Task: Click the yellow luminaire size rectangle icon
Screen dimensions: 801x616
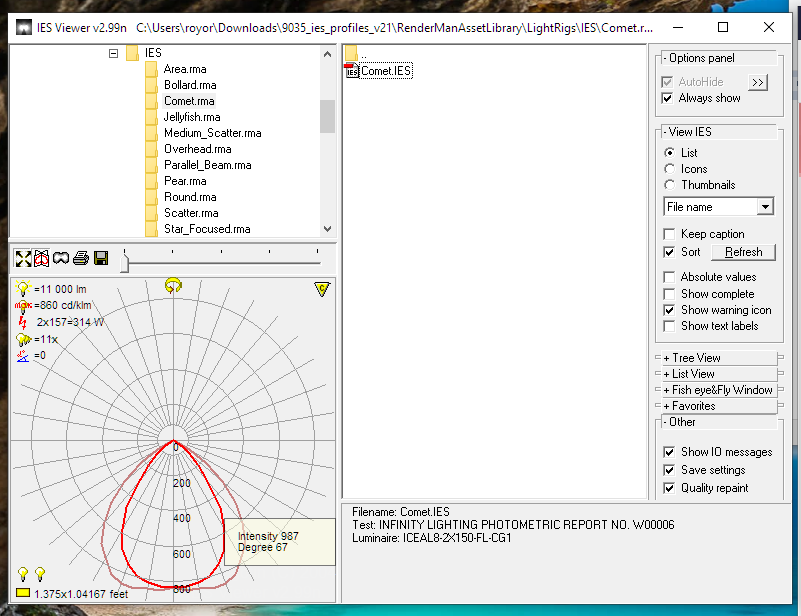Action: click(x=22, y=593)
